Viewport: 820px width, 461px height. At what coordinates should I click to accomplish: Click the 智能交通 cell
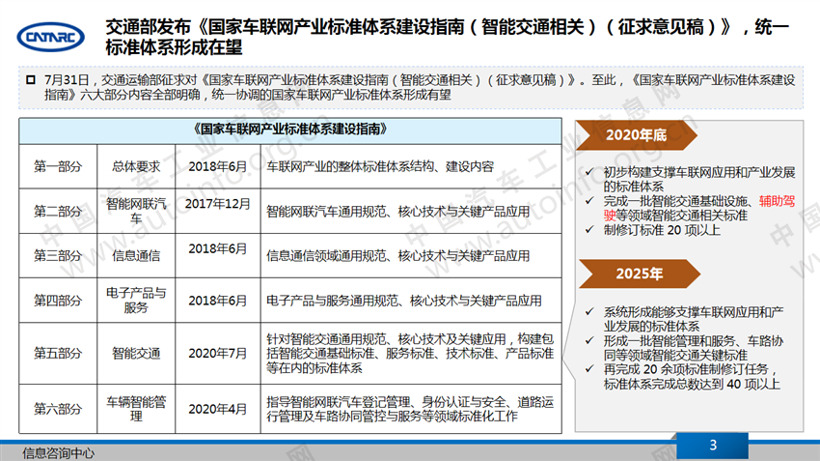[x=136, y=353]
